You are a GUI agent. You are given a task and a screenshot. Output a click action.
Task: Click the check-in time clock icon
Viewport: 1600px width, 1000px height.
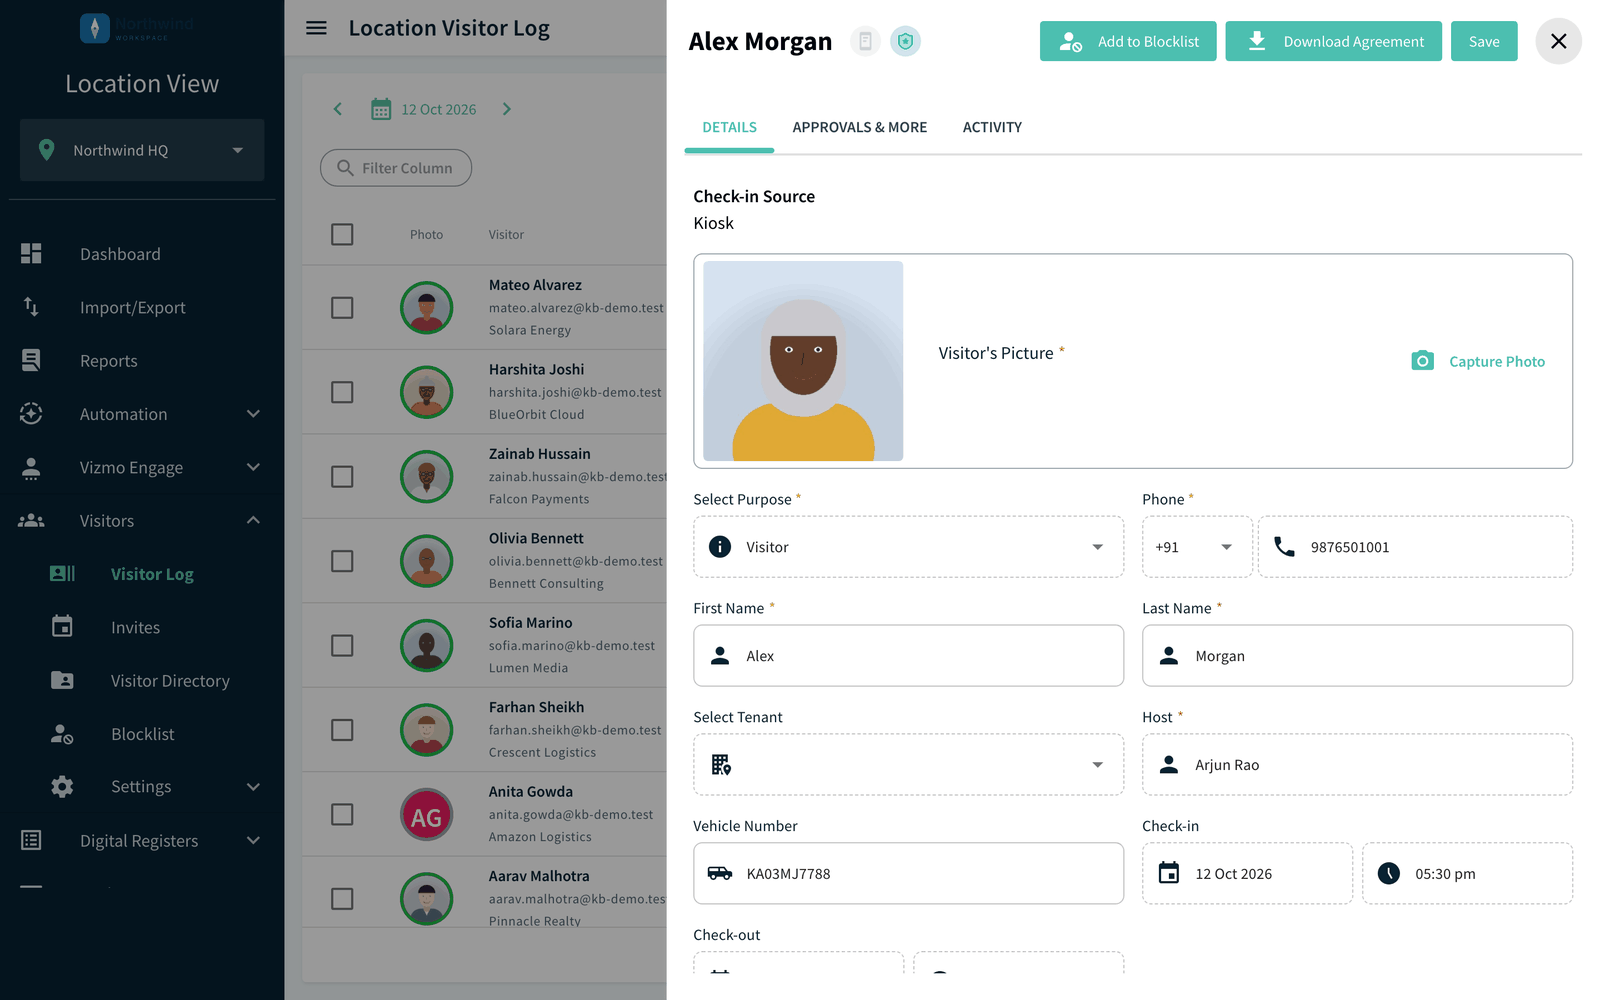[x=1389, y=873]
